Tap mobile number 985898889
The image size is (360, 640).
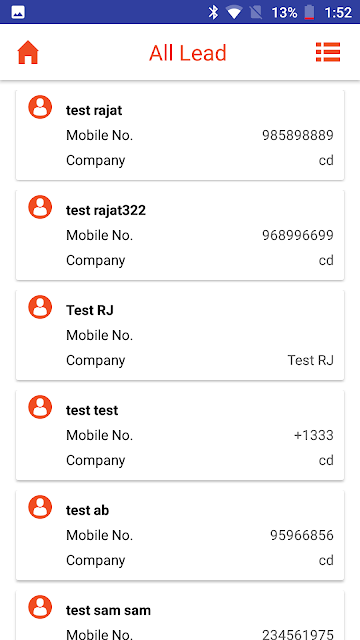tap(298, 135)
